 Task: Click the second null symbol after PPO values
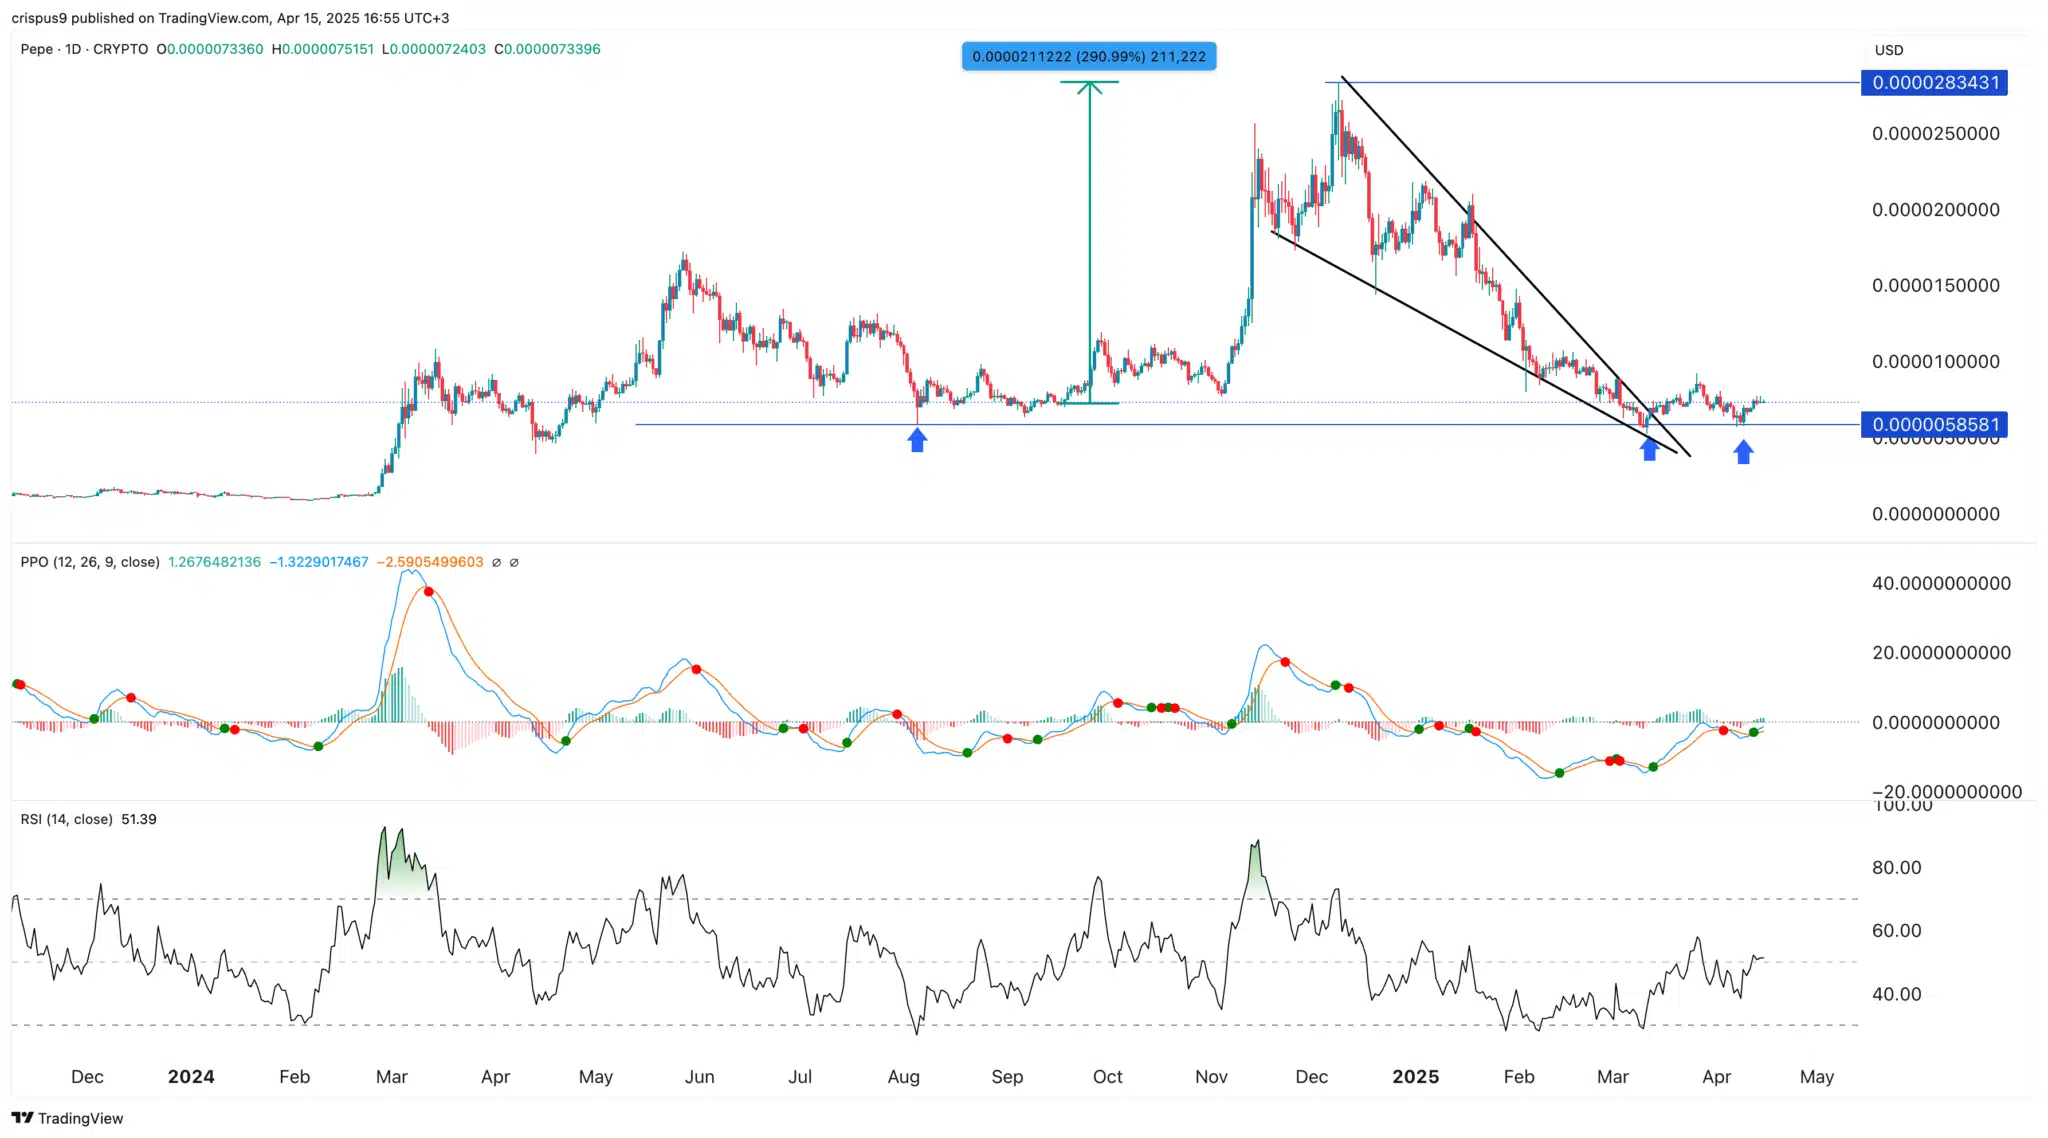514,562
